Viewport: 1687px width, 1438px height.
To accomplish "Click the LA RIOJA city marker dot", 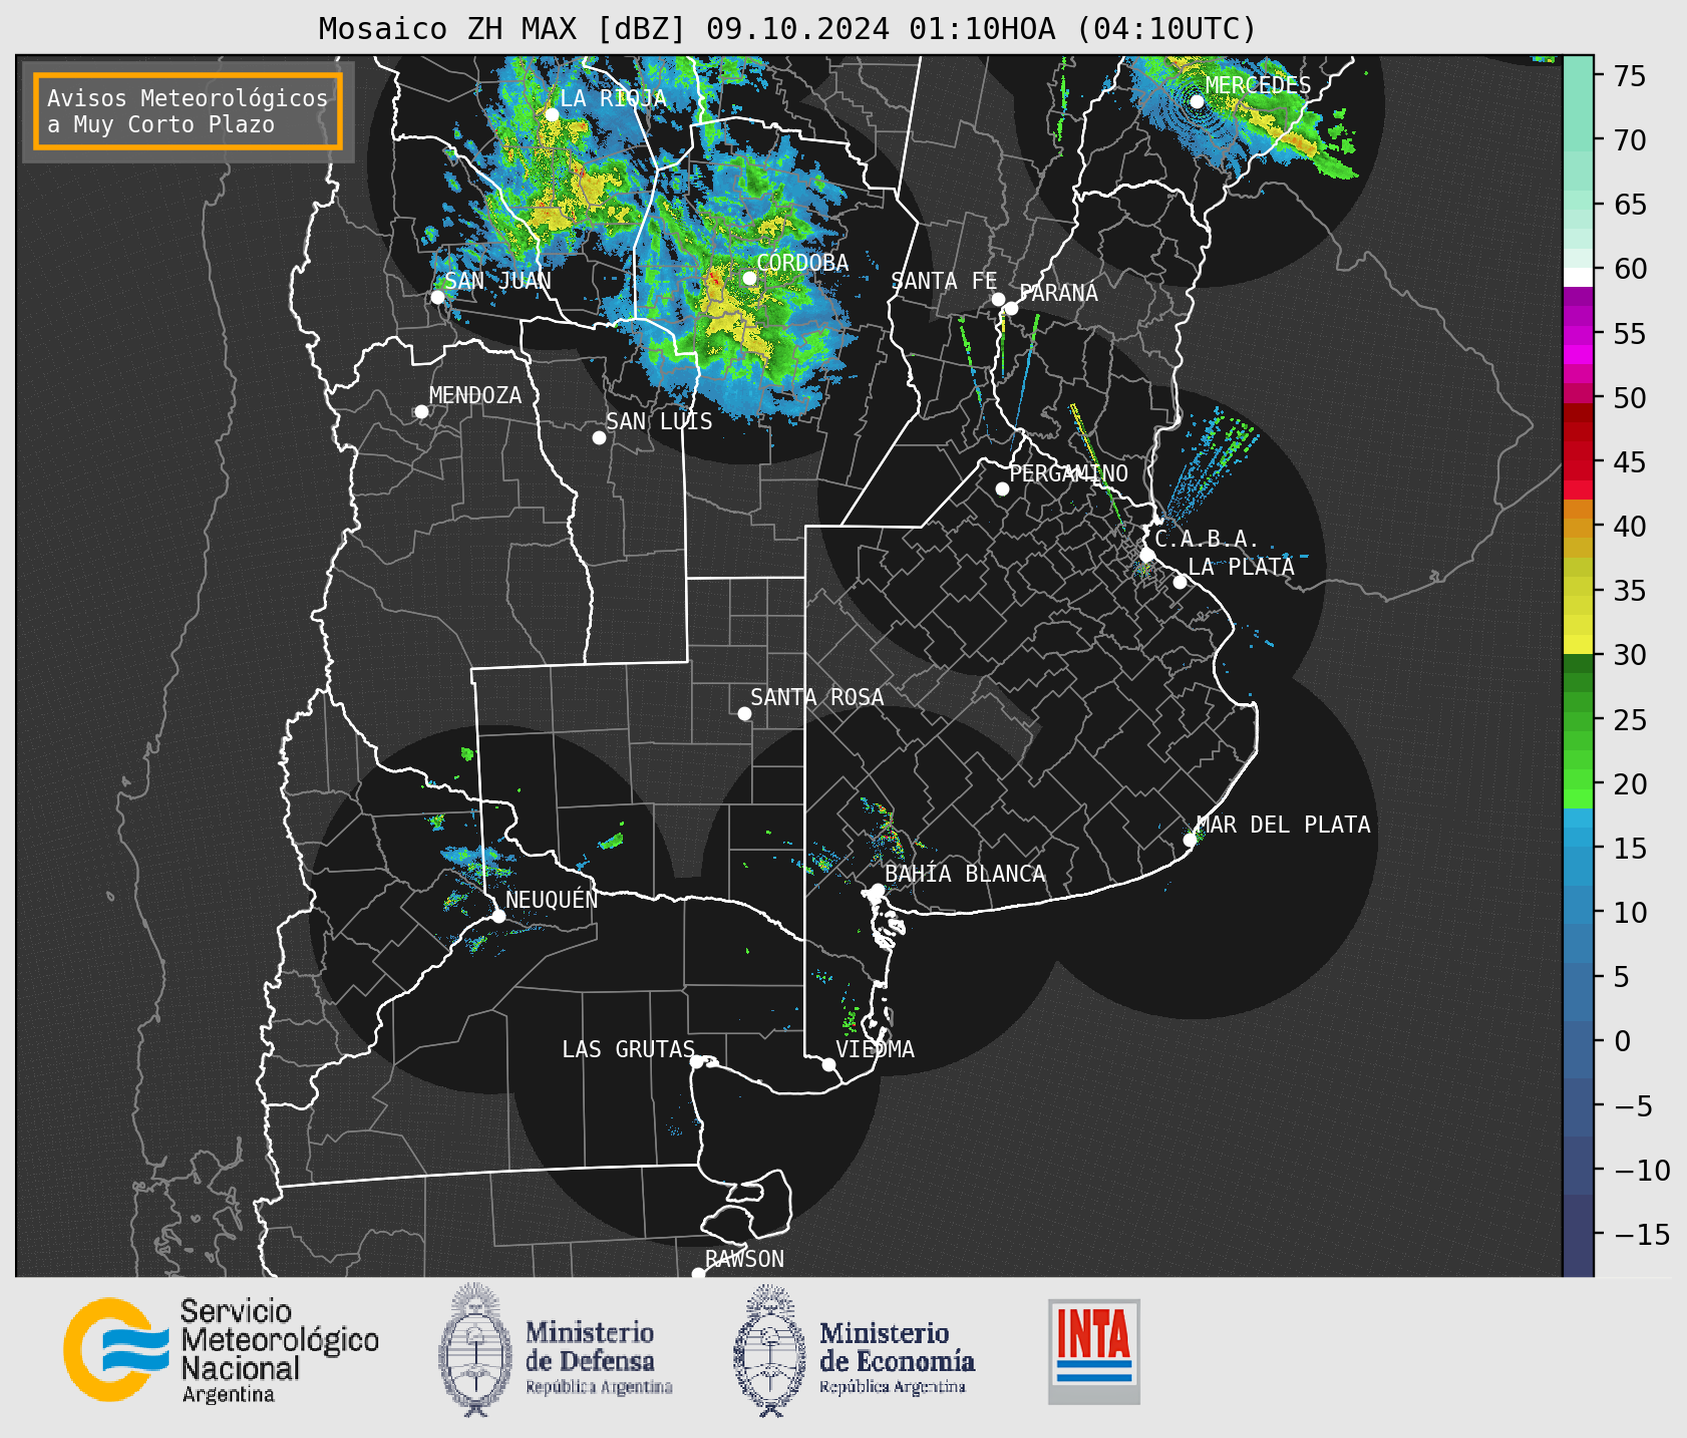I will [x=552, y=114].
